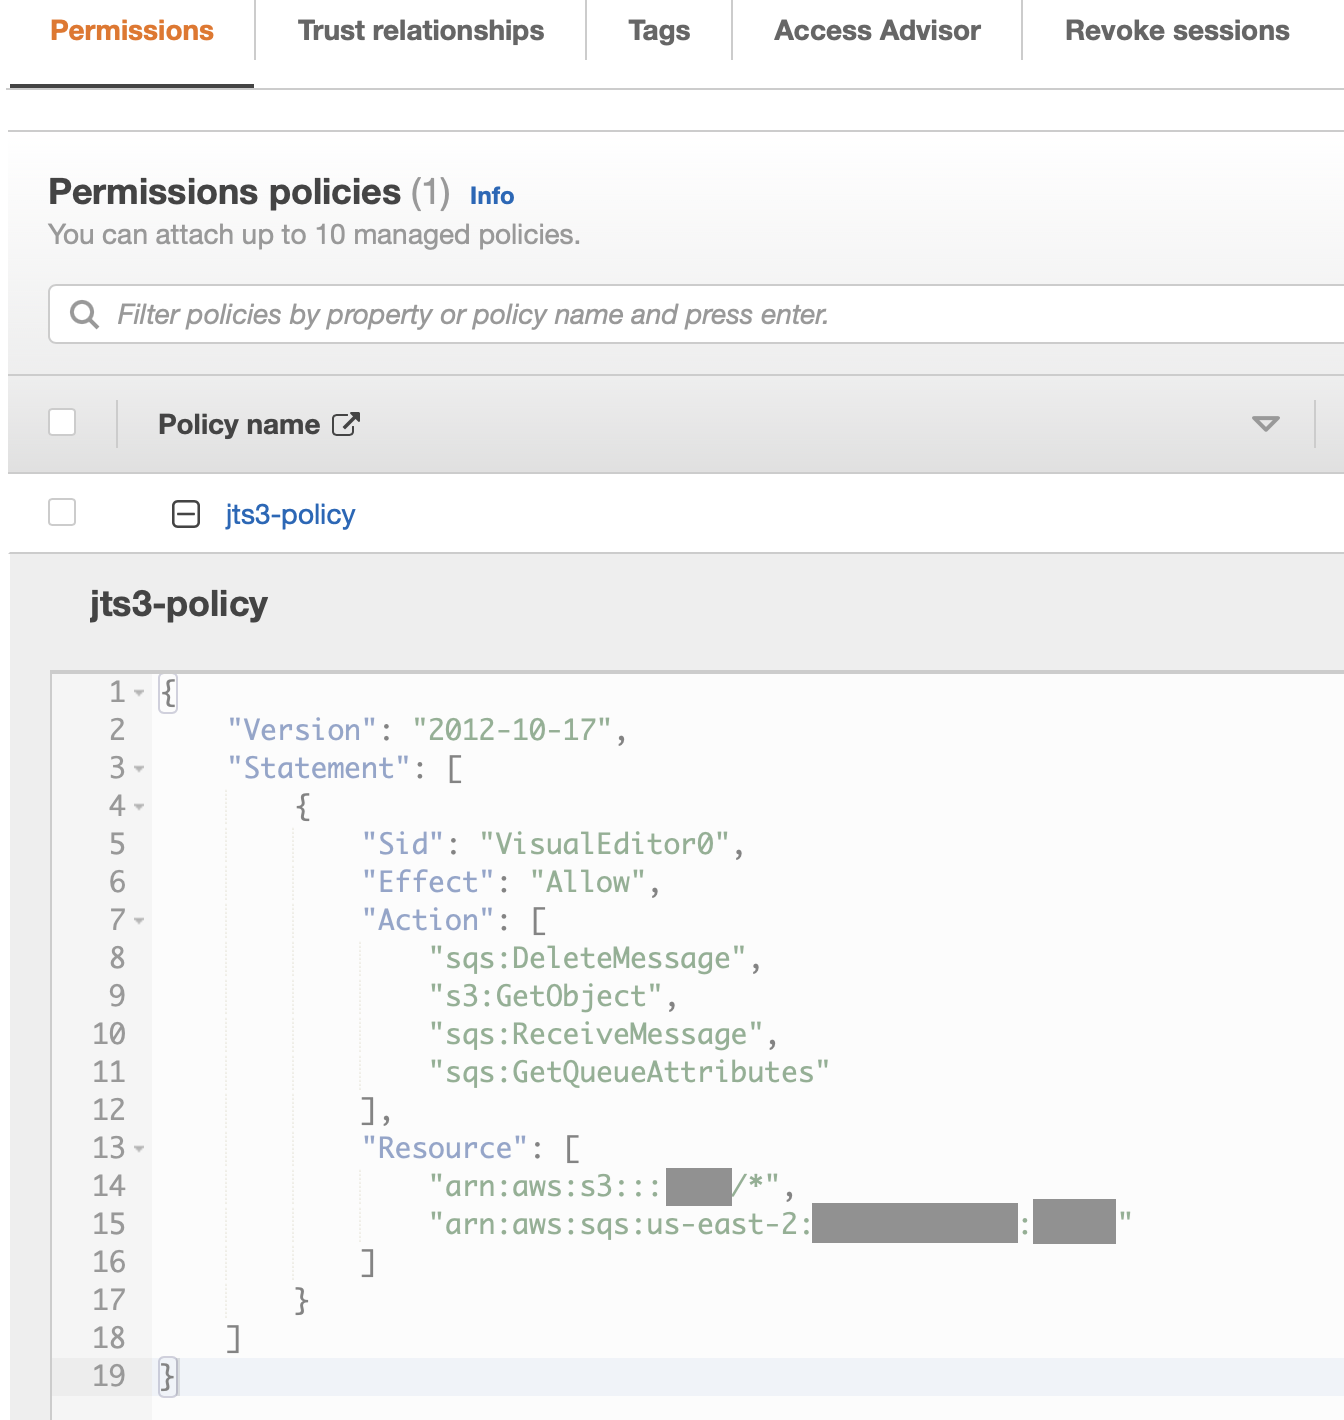1344x1420 pixels.
Task: Click the "Version" key on line 2
Action: point(302,730)
